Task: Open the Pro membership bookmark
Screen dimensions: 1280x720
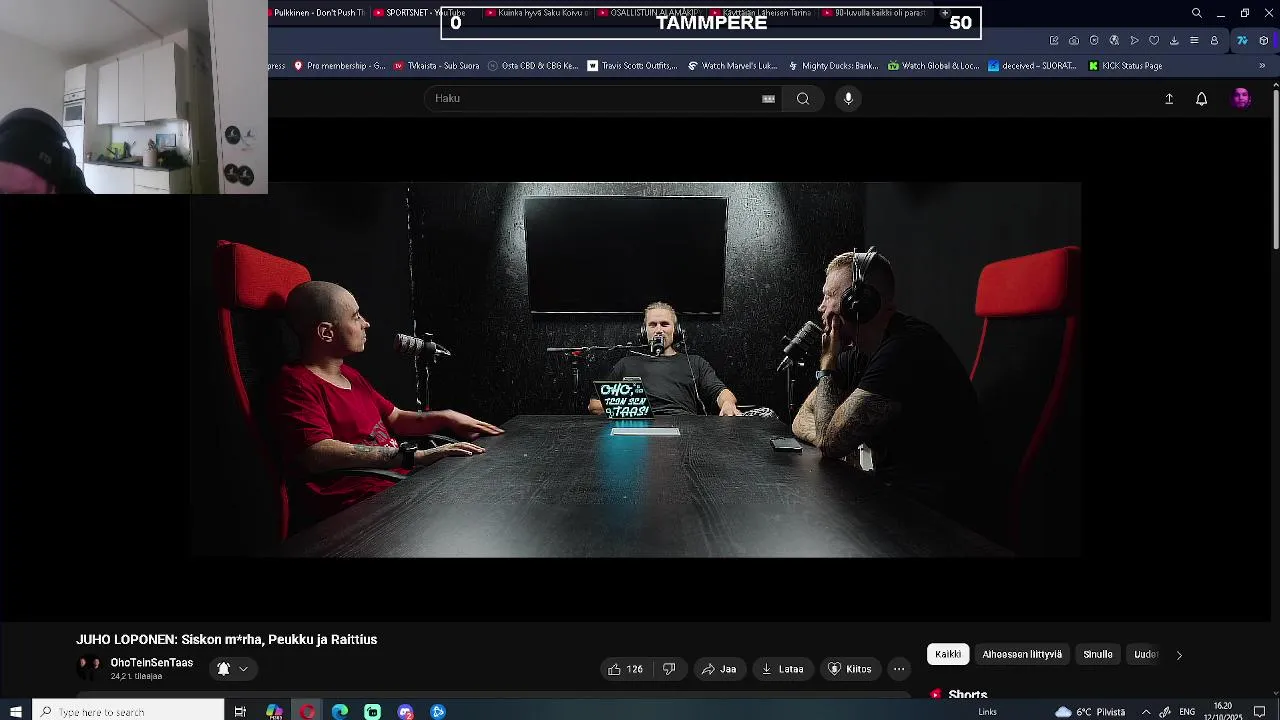Action: tap(339, 66)
